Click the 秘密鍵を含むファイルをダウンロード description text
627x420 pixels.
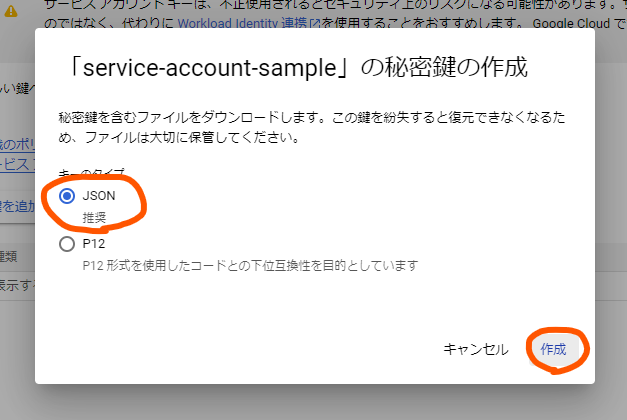pos(312,127)
